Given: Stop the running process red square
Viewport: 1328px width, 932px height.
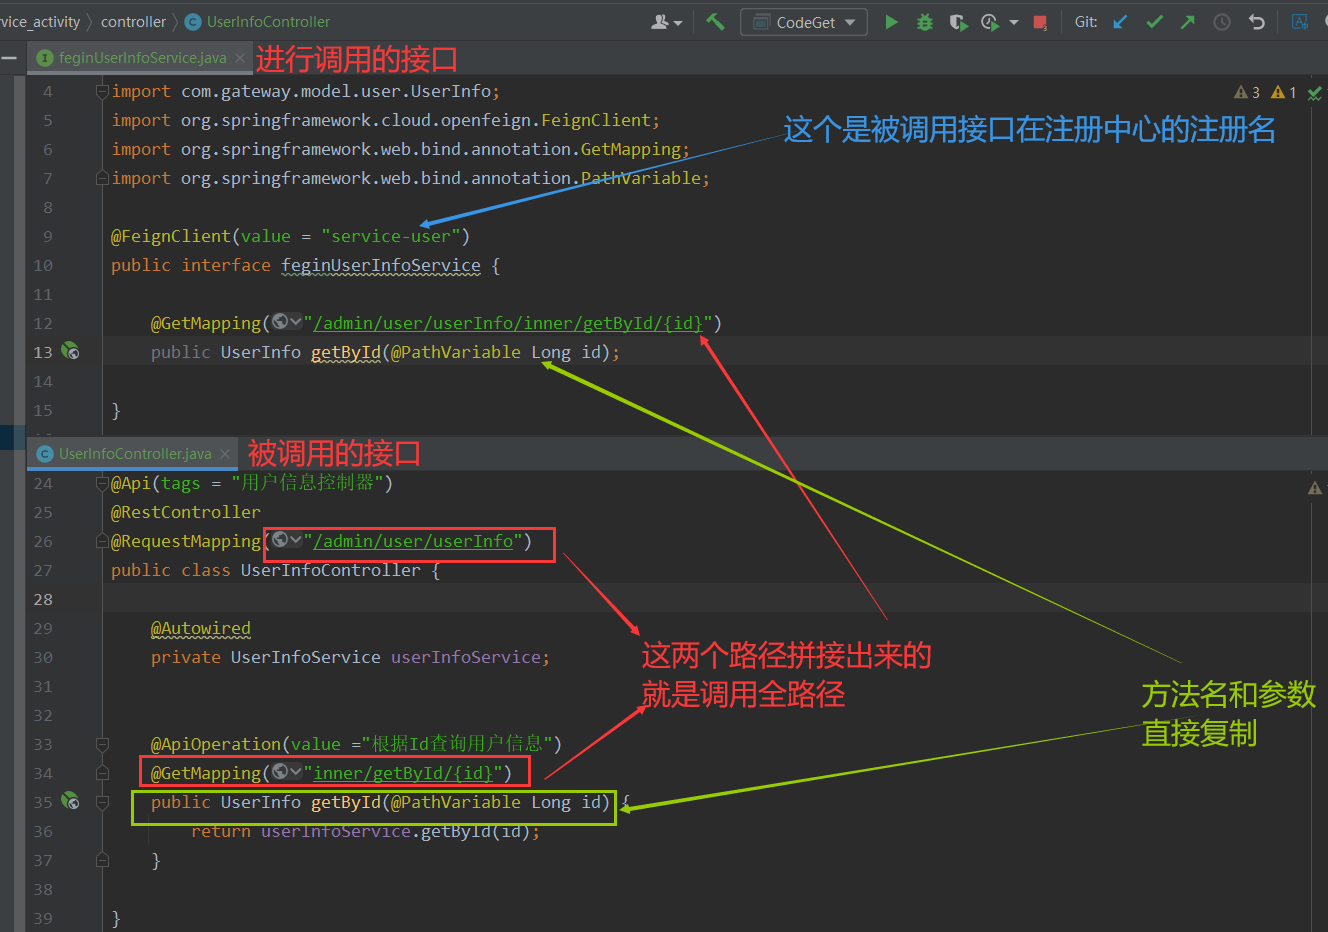Looking at the screenshot, I should [1040, 22].
